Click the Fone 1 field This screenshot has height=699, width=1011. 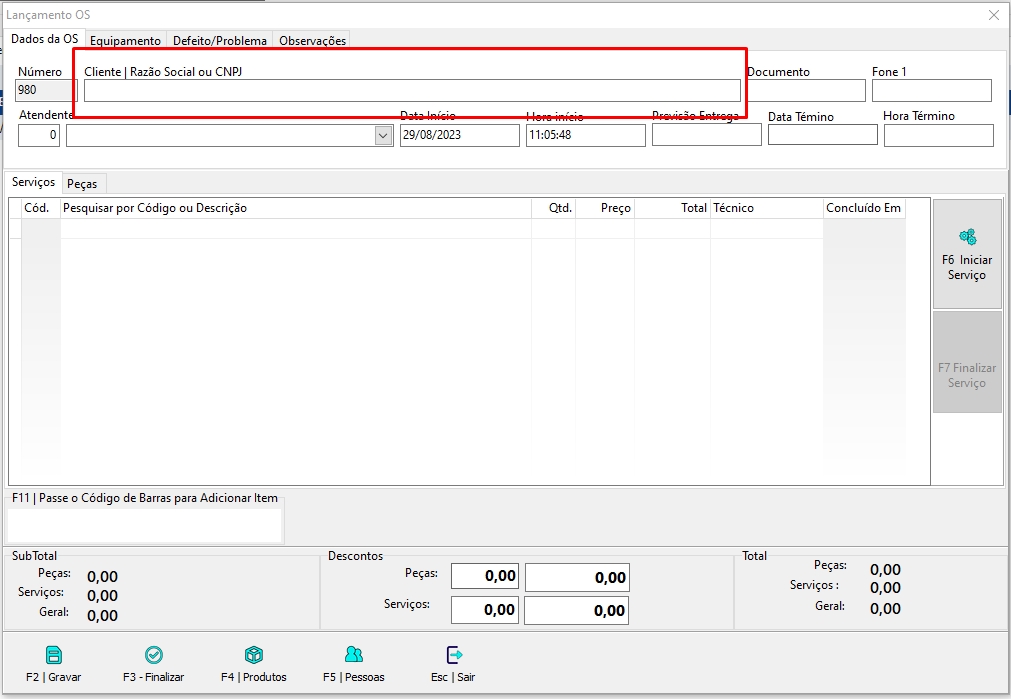[931, 91]
